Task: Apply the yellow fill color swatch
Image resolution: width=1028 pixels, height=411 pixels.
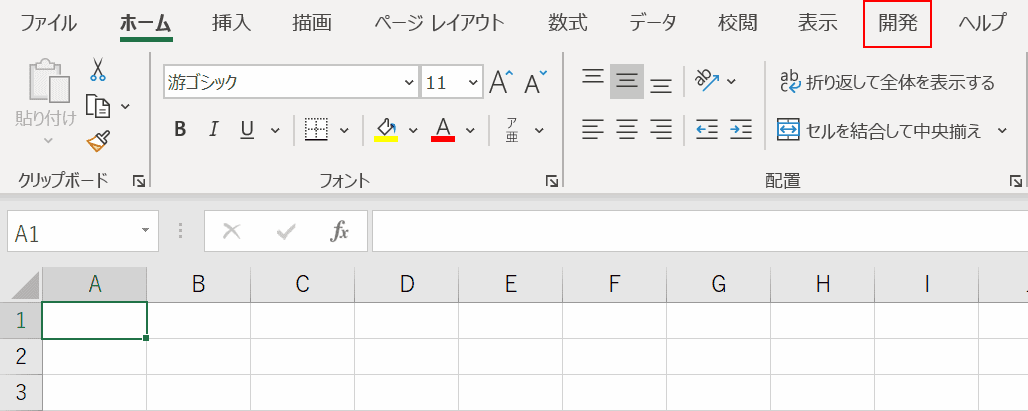Action: pyautogui.click(x=386, y=129)
